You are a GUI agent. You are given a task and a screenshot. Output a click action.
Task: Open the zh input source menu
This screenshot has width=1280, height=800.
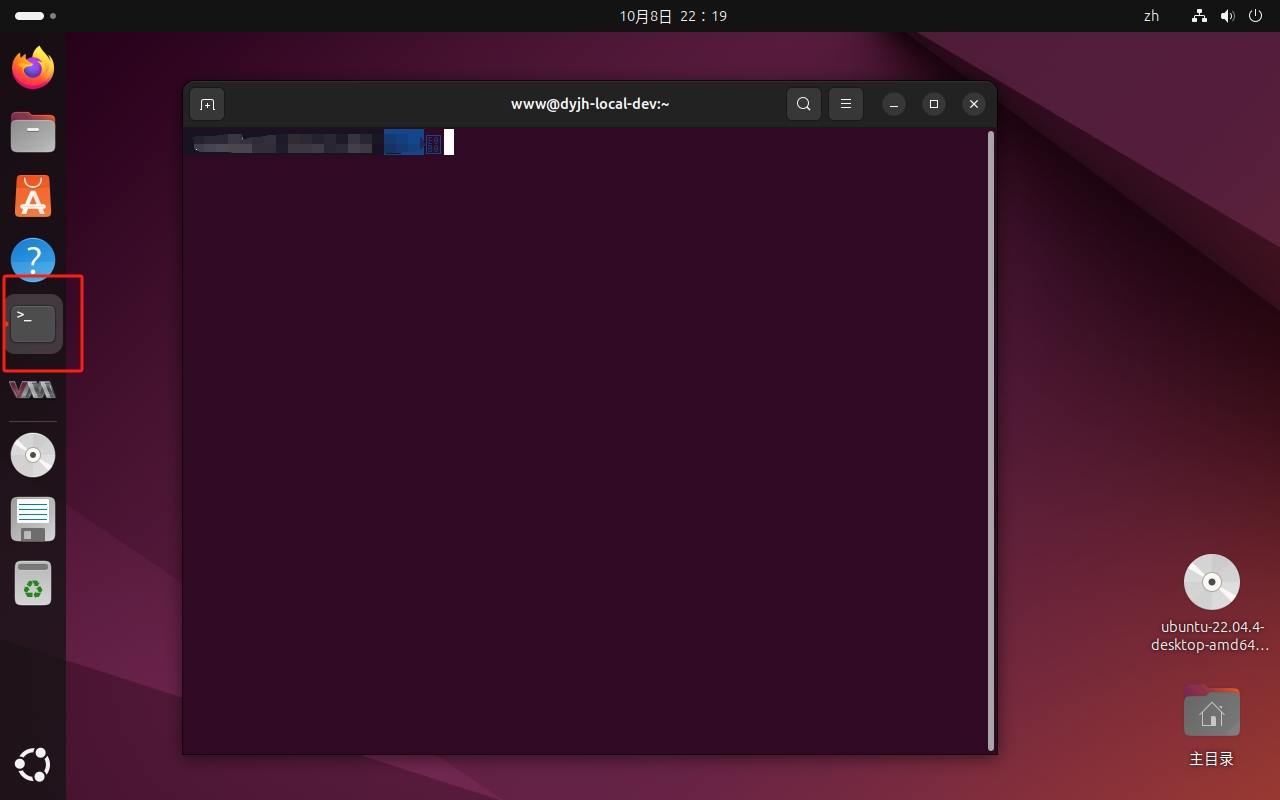pyautogui.click(x=1151, y=16)
